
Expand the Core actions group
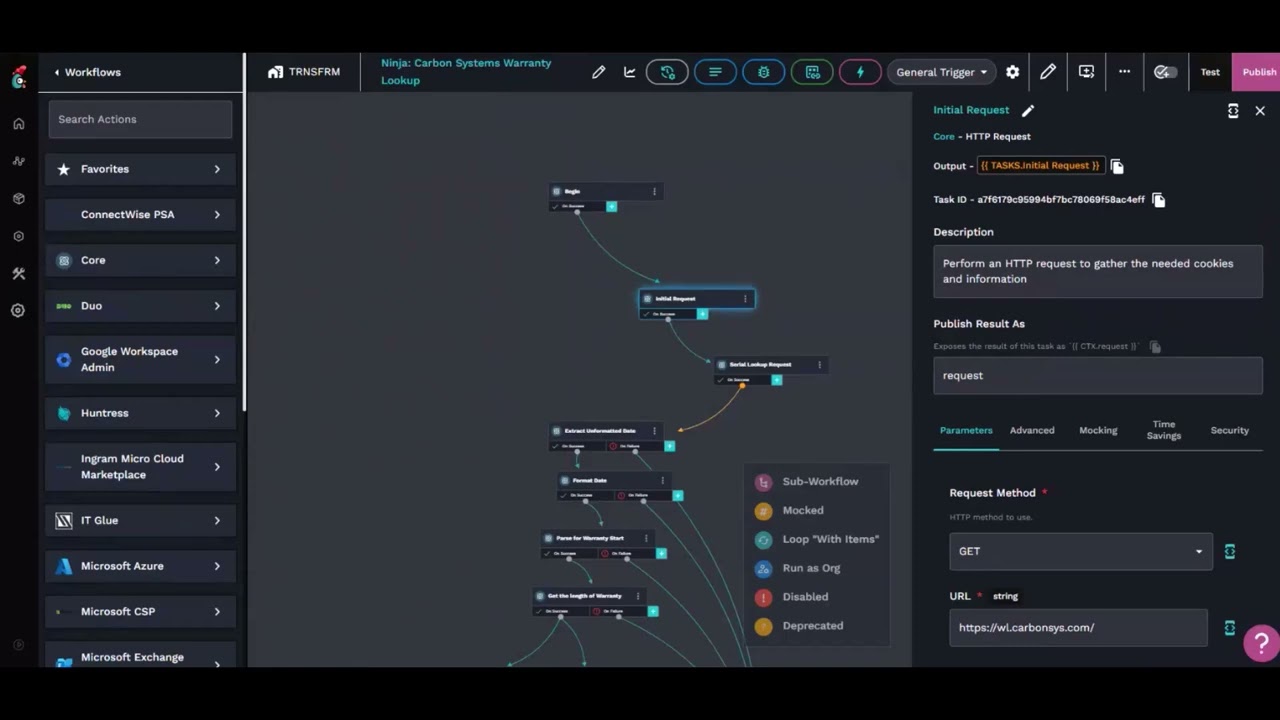[x=140, y=260]
